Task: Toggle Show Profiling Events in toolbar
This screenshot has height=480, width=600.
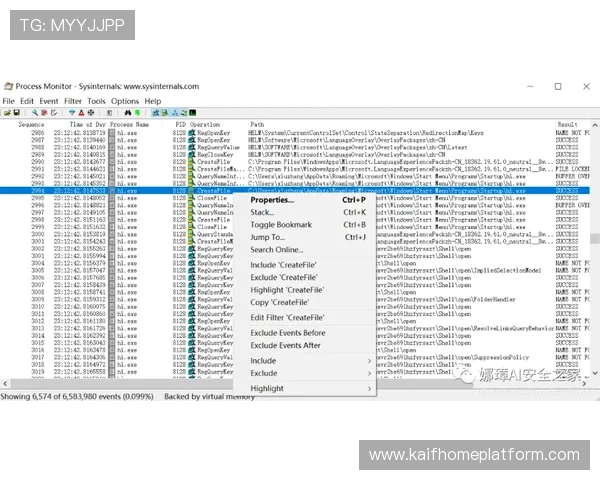Action: 193,113
